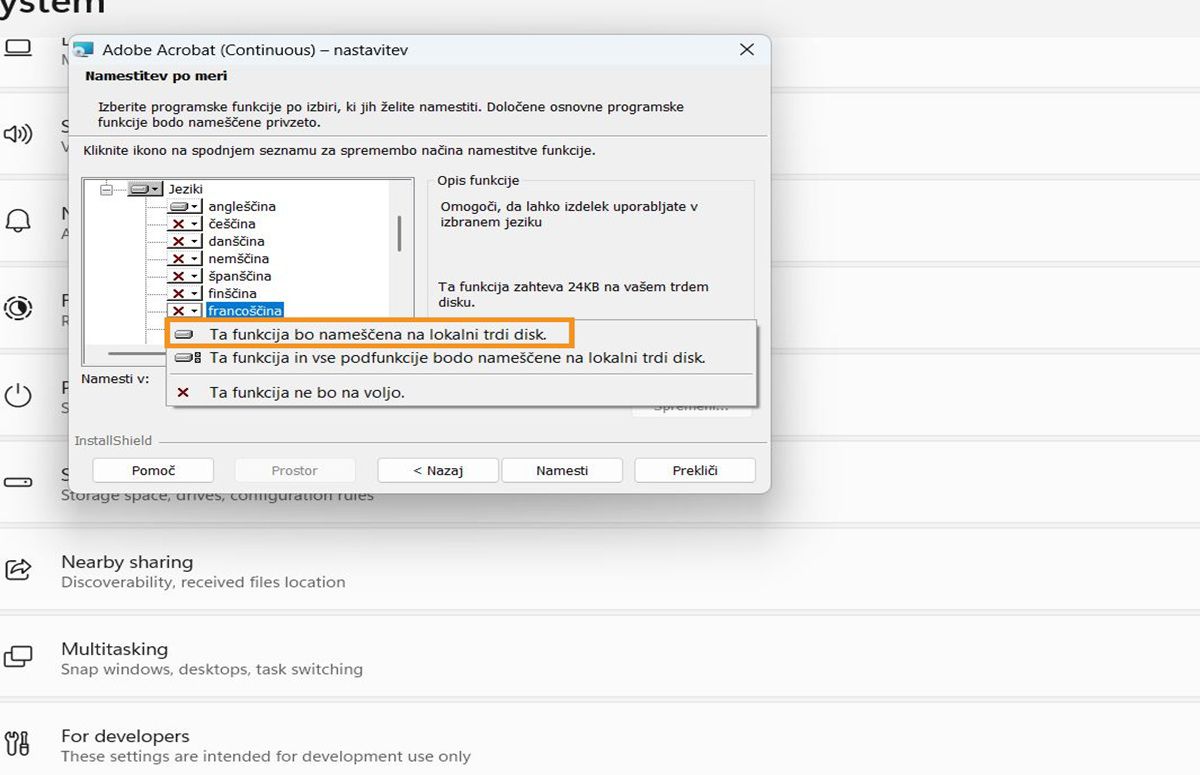Collapse the Jeziki tree node
The width and height of the screenshot is (1200, 775).
coord(107,189)
